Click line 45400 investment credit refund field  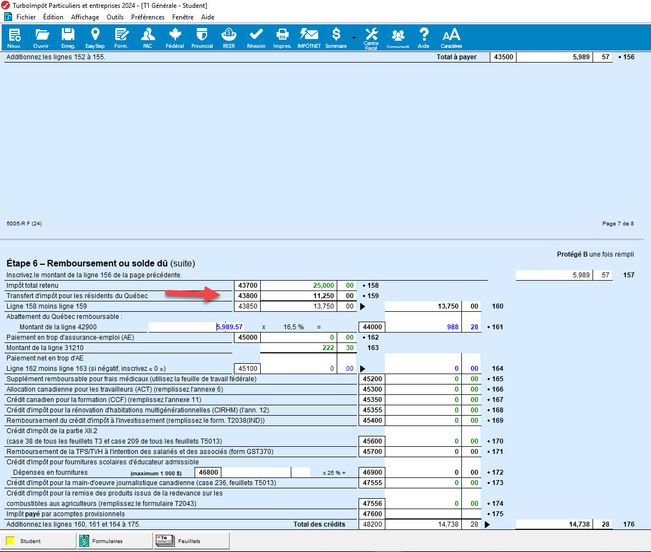pos(423,420)
